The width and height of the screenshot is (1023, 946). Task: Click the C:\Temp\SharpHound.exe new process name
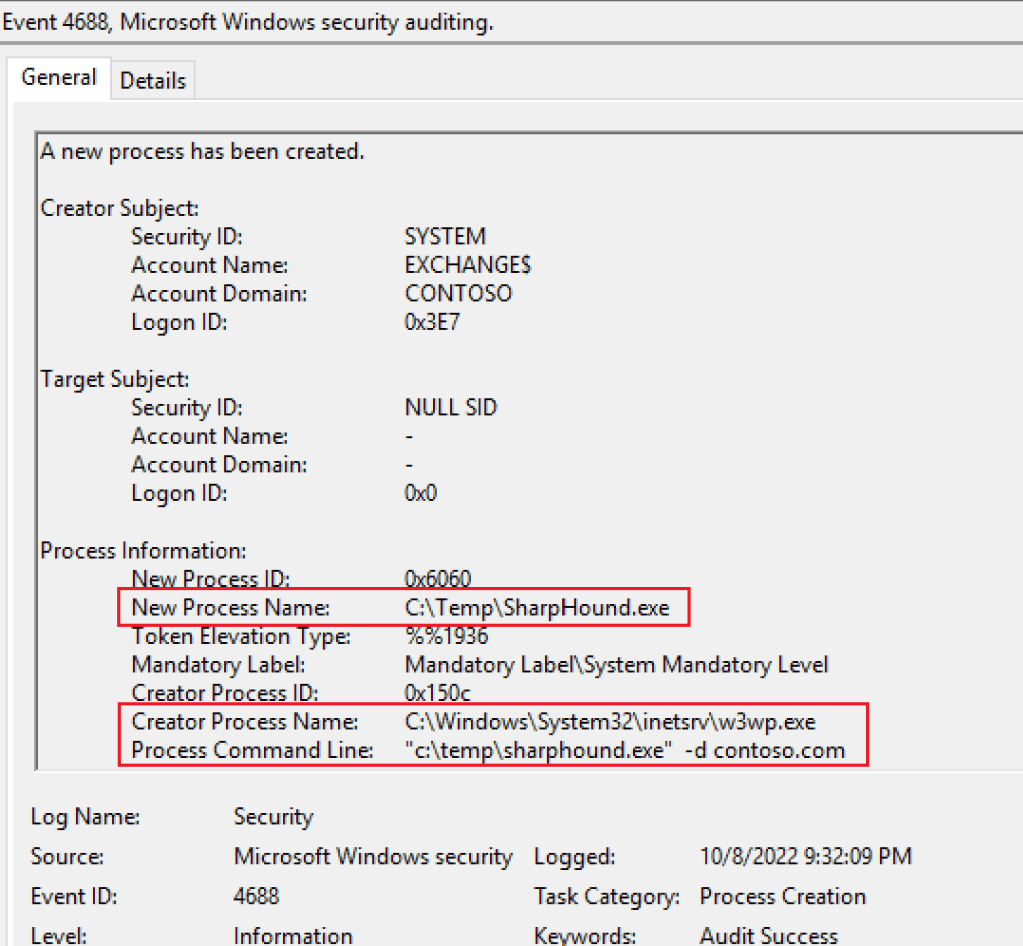[x=537, y=607]
